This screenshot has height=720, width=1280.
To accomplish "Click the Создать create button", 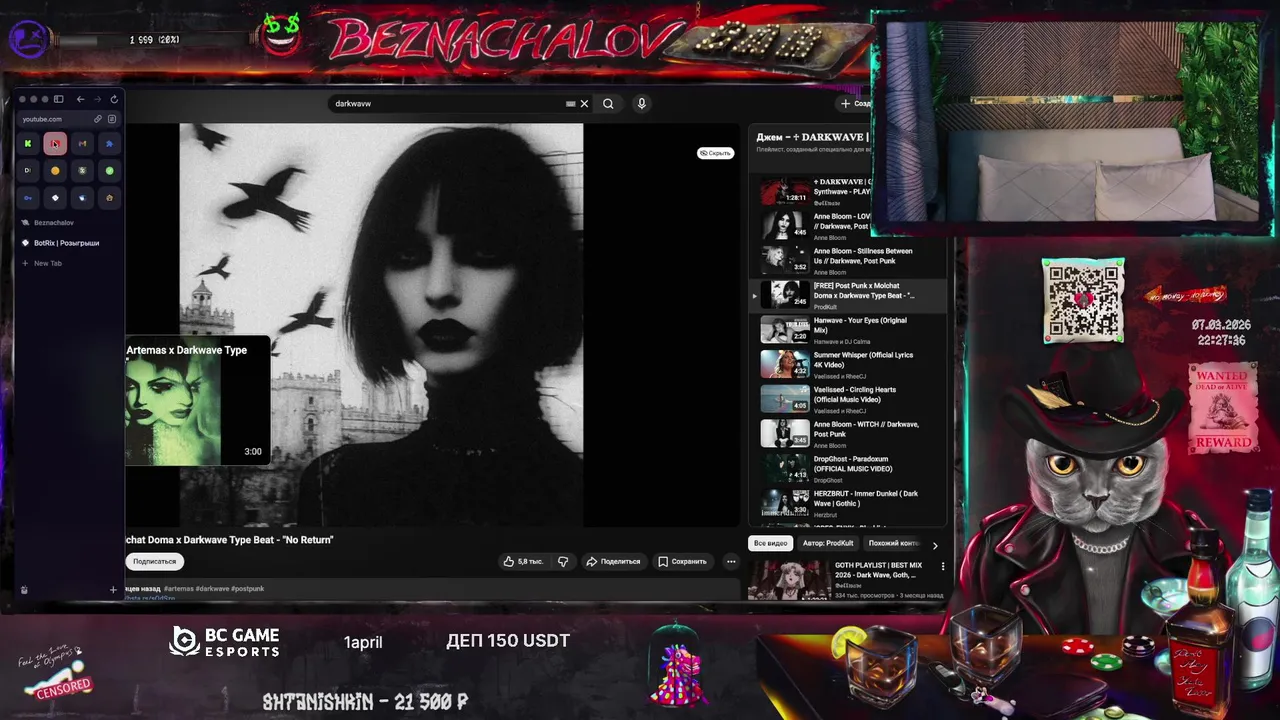I will pos(856,104).
